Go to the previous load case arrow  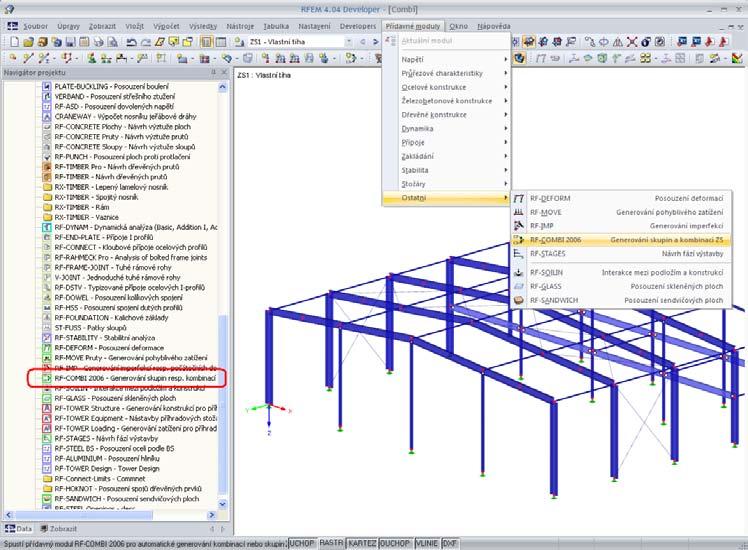coord(363,42)
